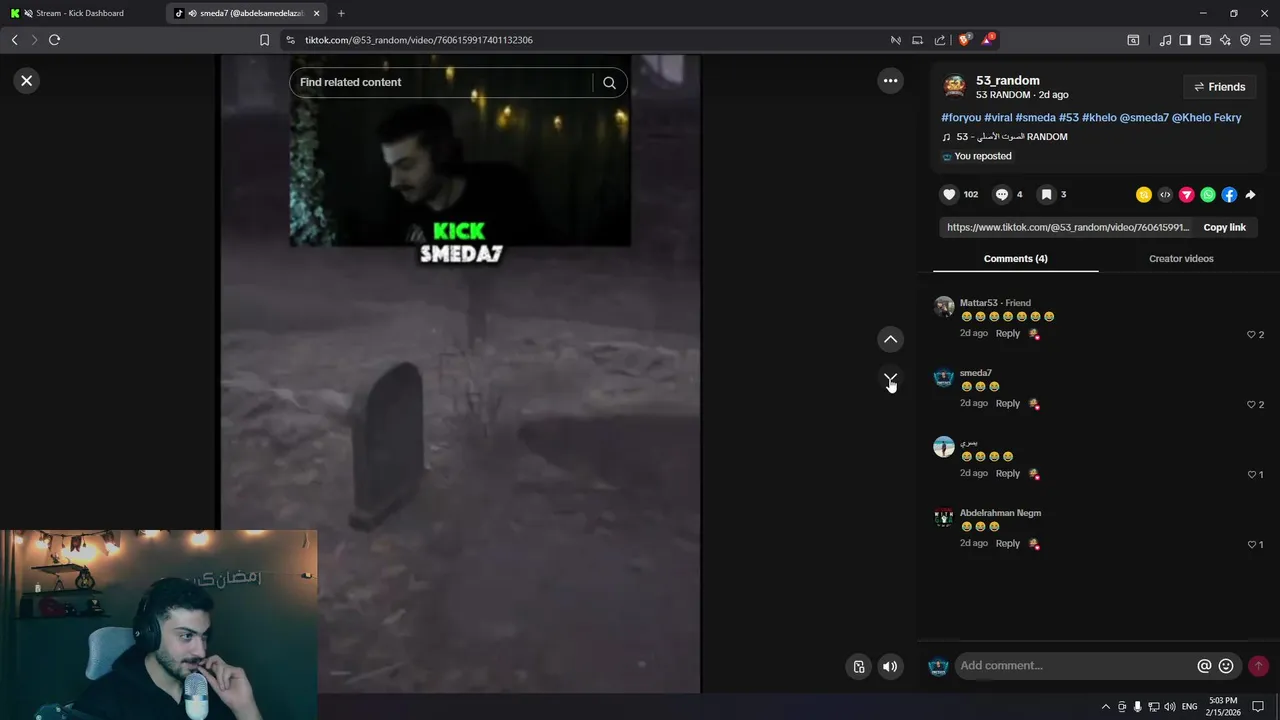The image size is (1280, 720).
Task: Open a new browser tab
Action: [x=341, y=13]
